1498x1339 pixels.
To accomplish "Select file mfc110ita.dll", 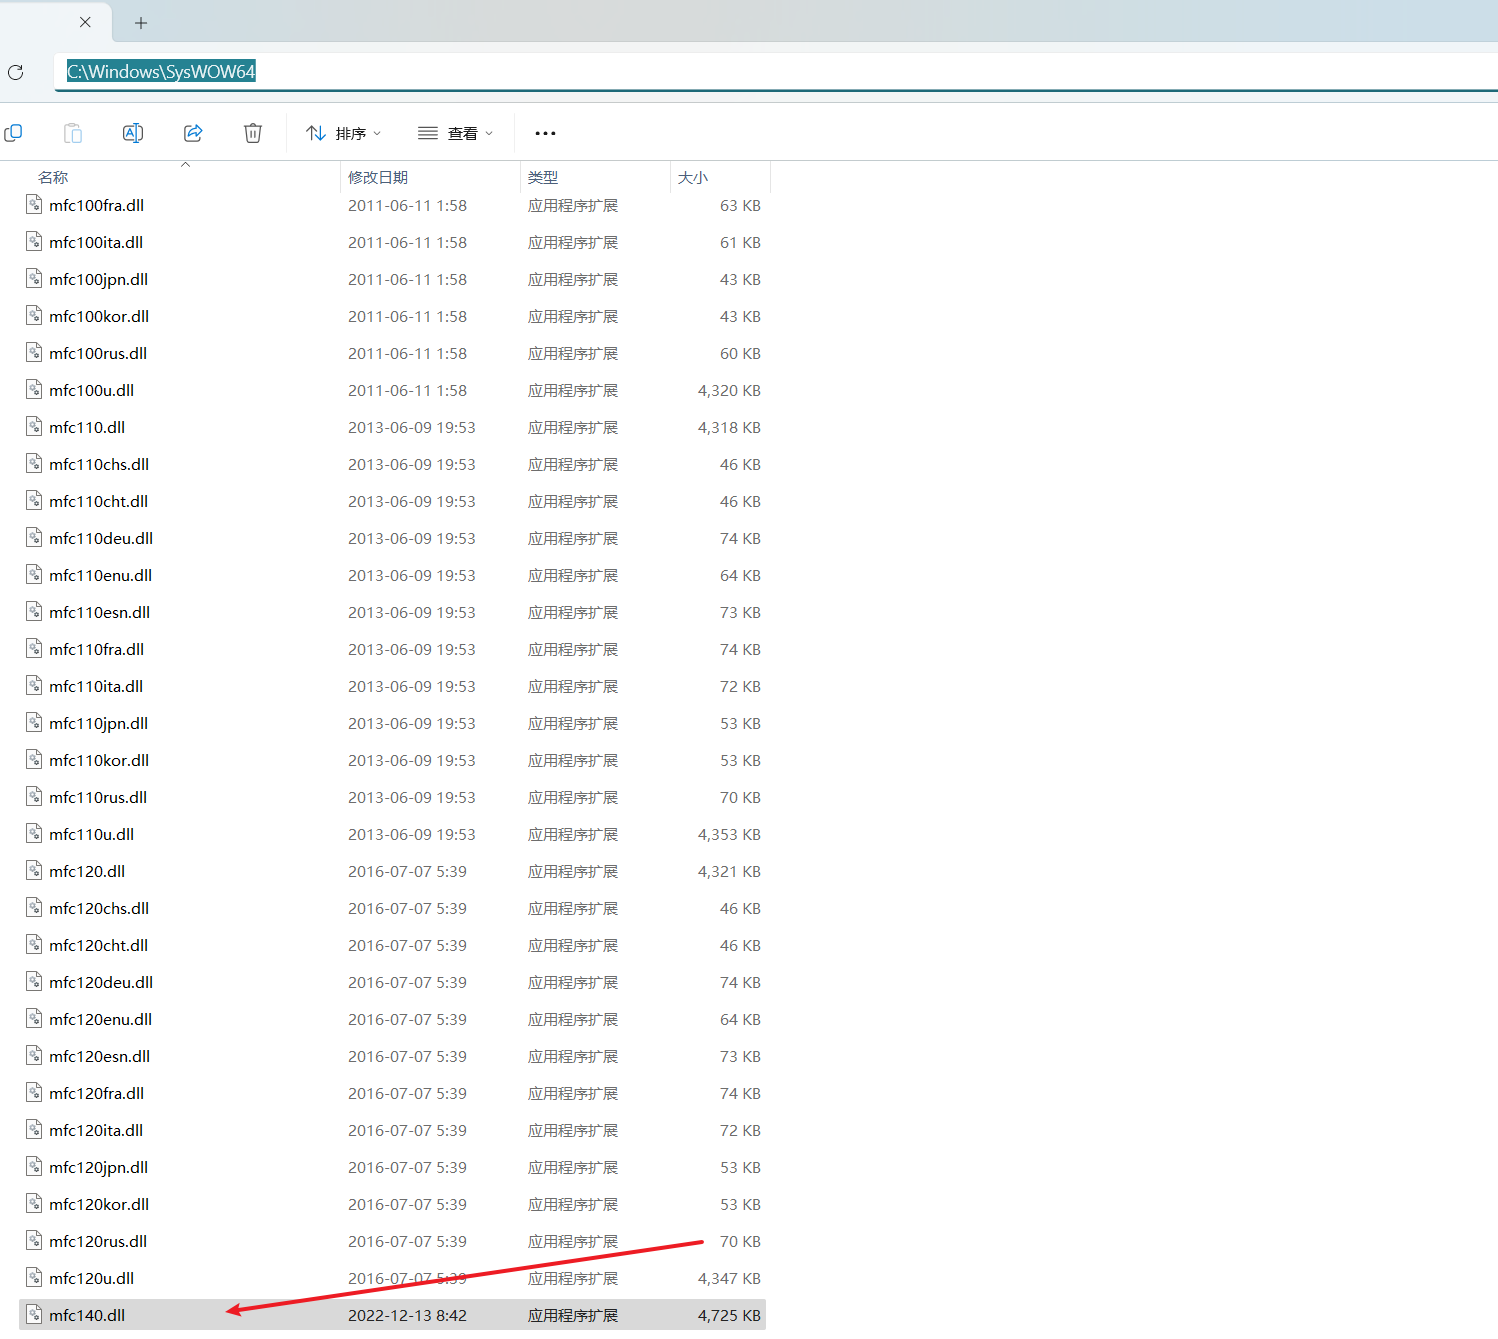I will [96, 686].
